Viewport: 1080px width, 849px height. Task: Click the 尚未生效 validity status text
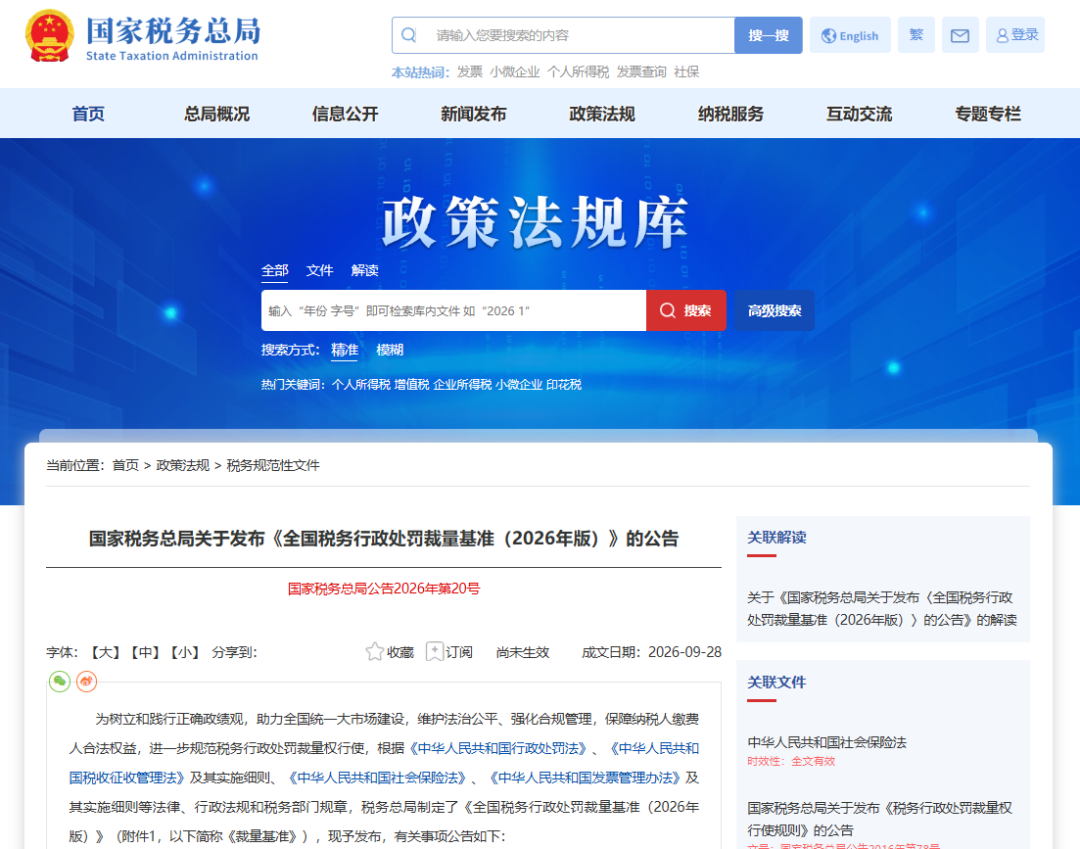coord(523,652)
